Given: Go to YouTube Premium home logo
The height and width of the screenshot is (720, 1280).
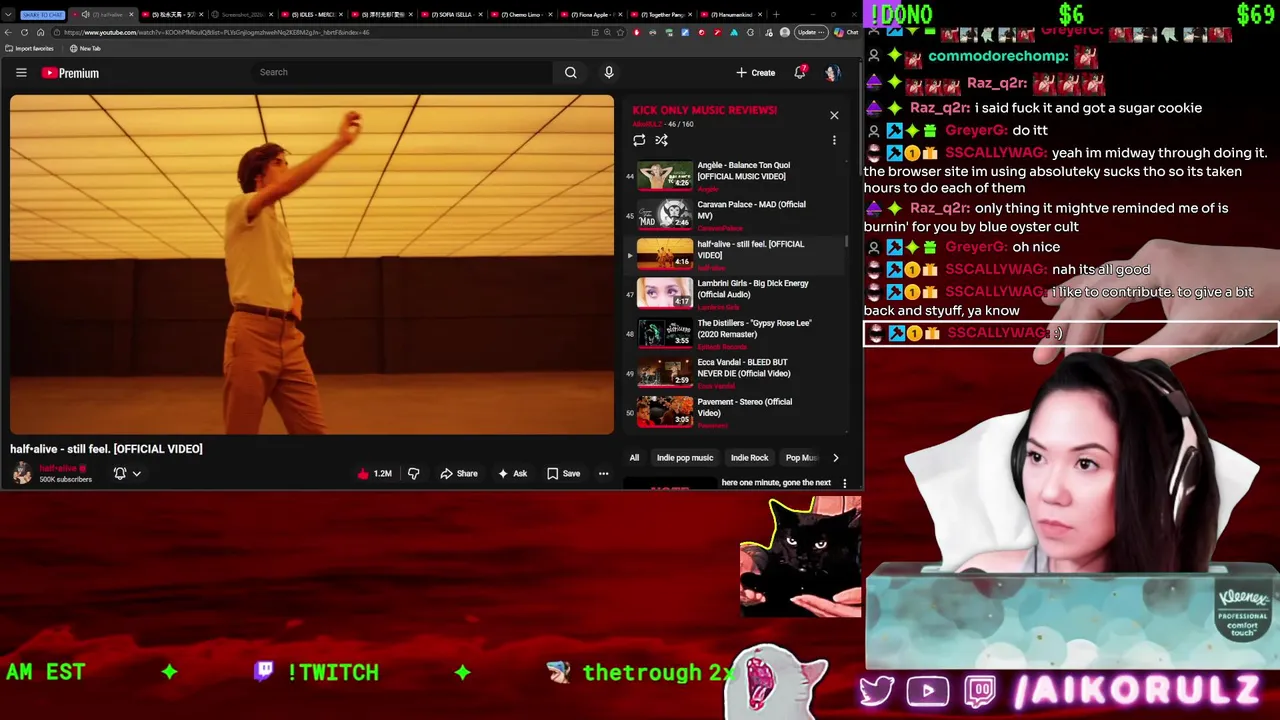Looking at the screenshot, I should (70, 73).
